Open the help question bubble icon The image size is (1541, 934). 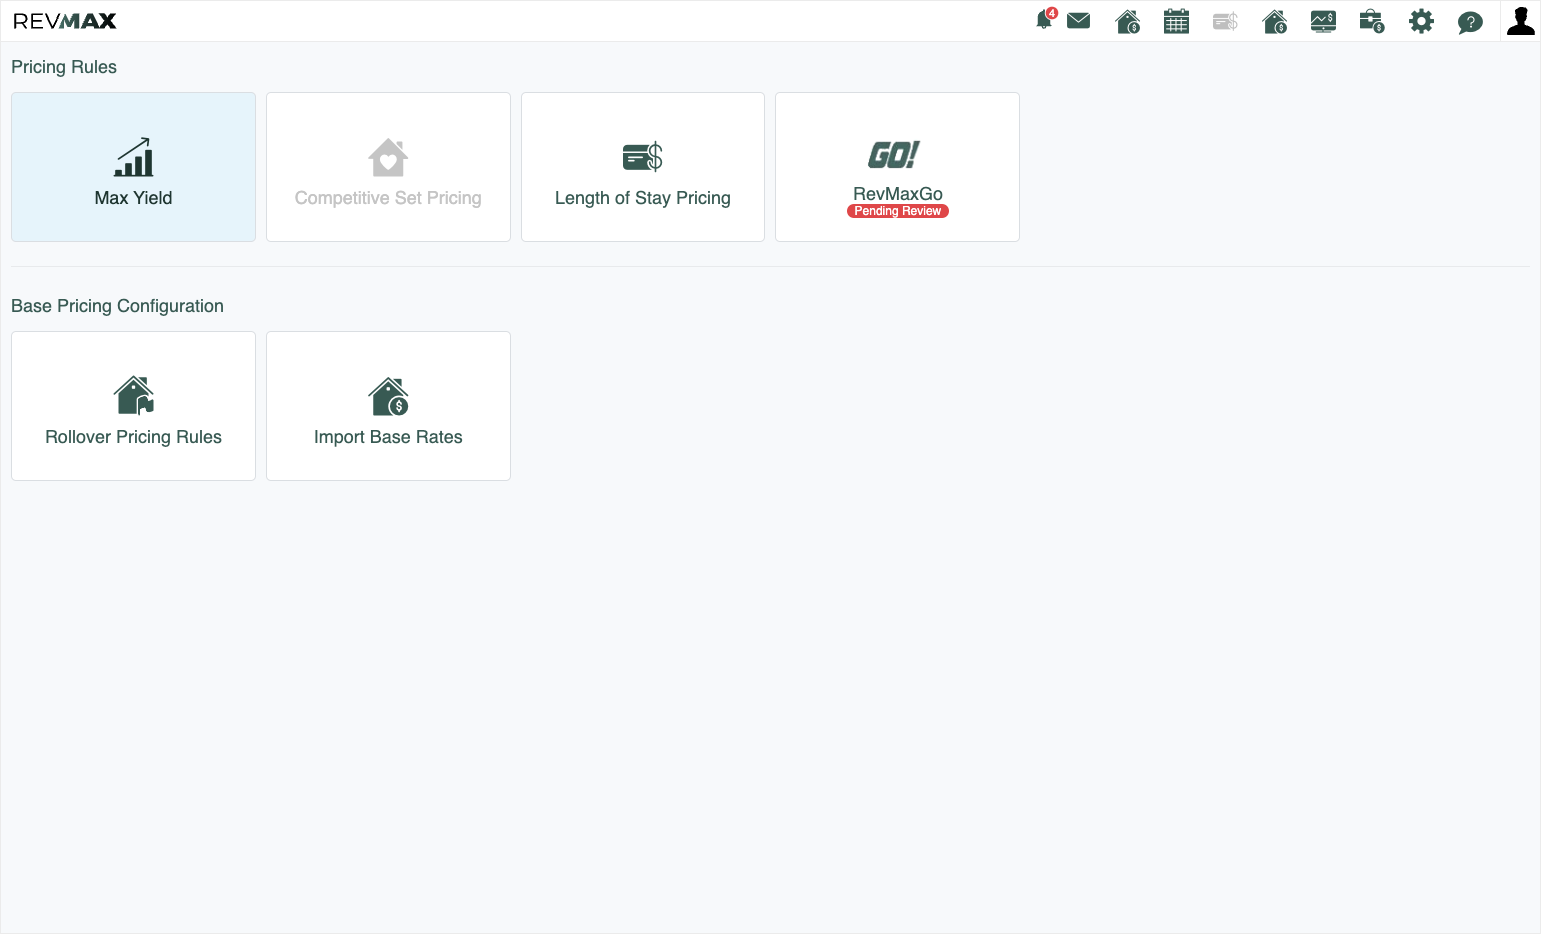(1470, 22)
